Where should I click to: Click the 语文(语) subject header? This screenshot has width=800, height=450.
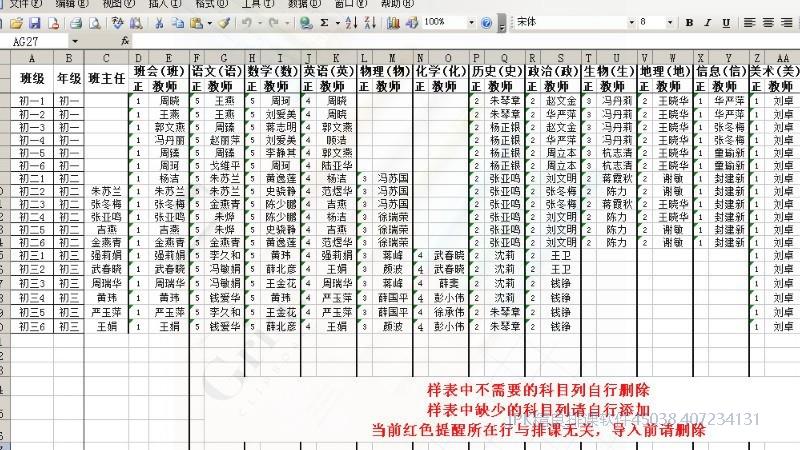217,71
